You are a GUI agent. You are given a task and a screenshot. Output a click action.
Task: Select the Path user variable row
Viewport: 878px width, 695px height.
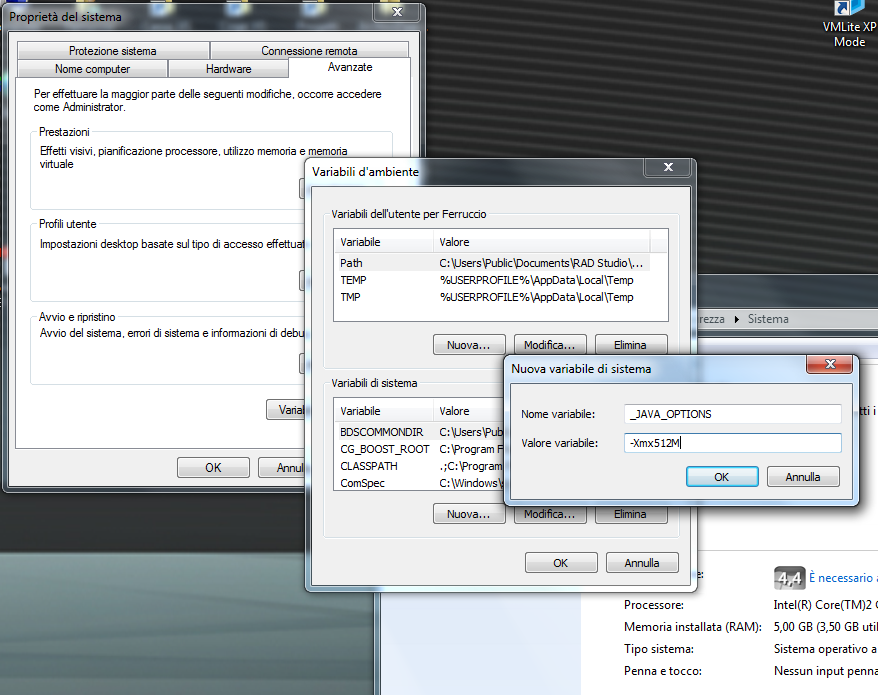tap(492, 263)
